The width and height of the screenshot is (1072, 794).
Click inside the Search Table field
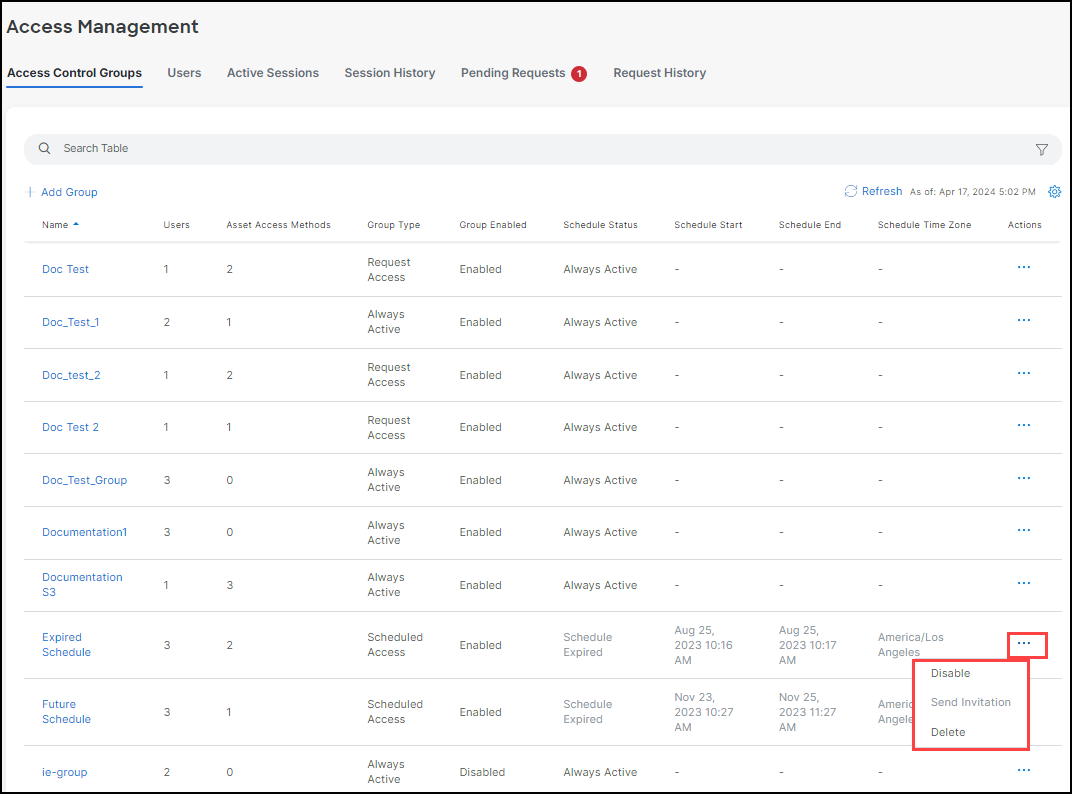coord(300,148)
